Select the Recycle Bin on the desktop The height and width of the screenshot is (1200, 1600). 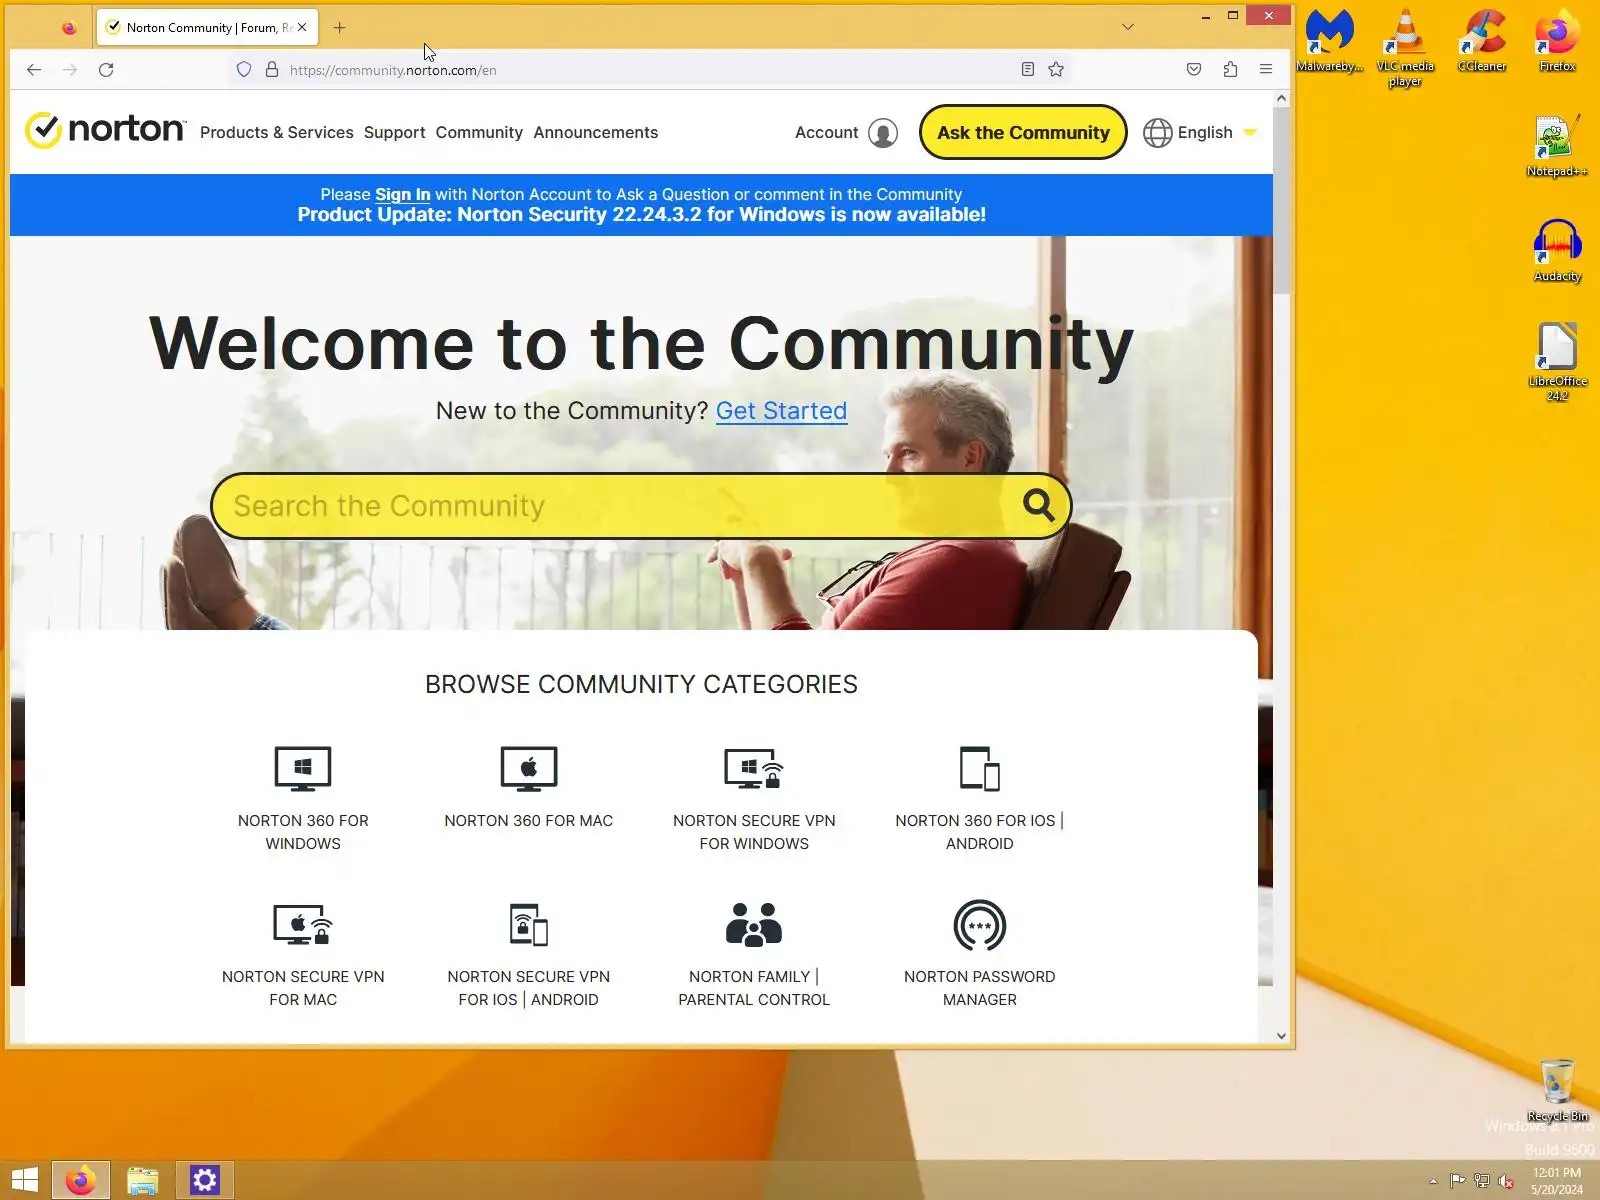point(1557,1091)
